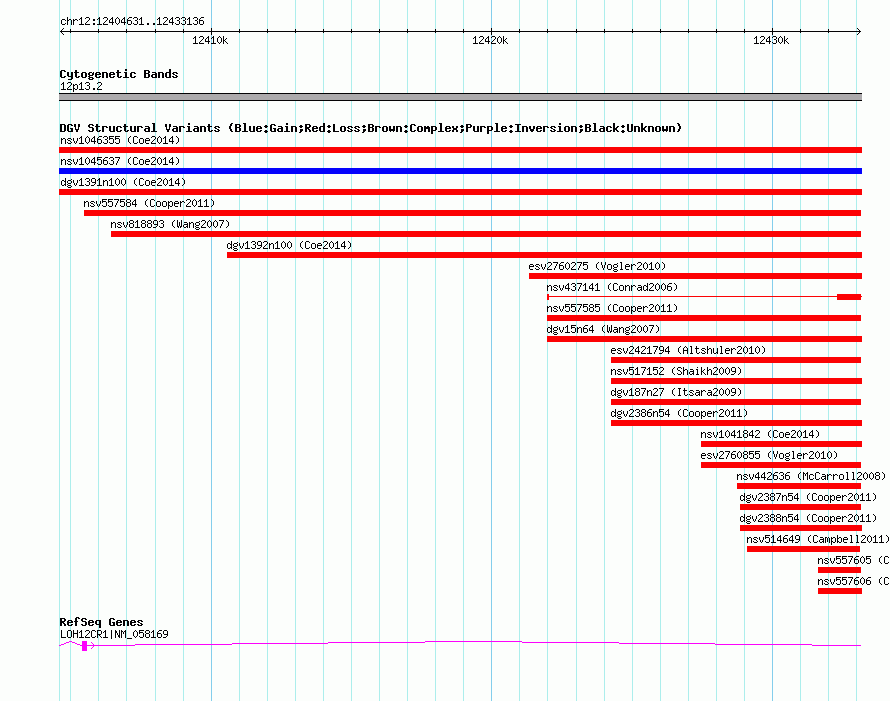Image resolution: width=890 pixels, height=701 pixels.
Task: Click the 12410k ruler tick label
Action: pos(210,40)
